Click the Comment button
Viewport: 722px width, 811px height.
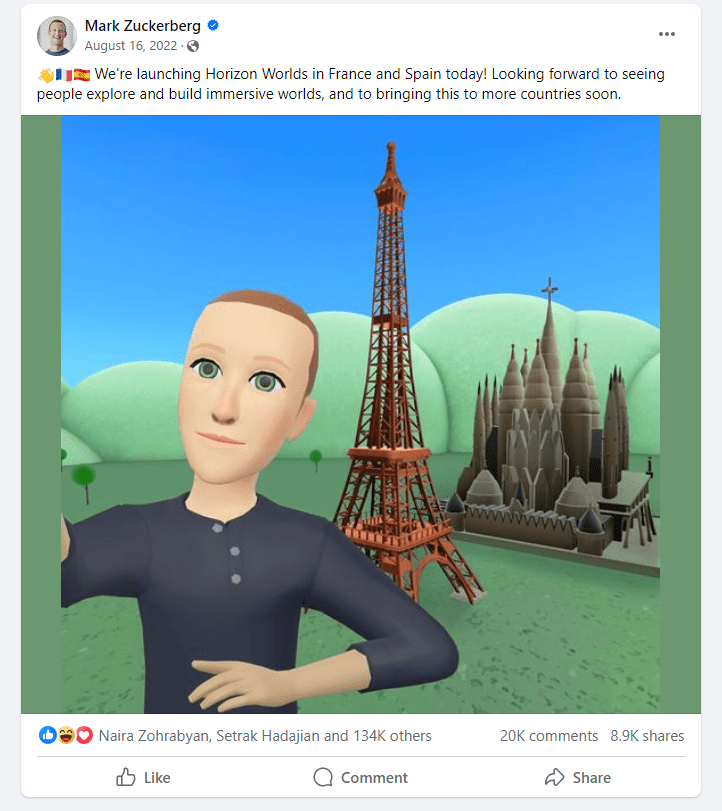(360, 777)
